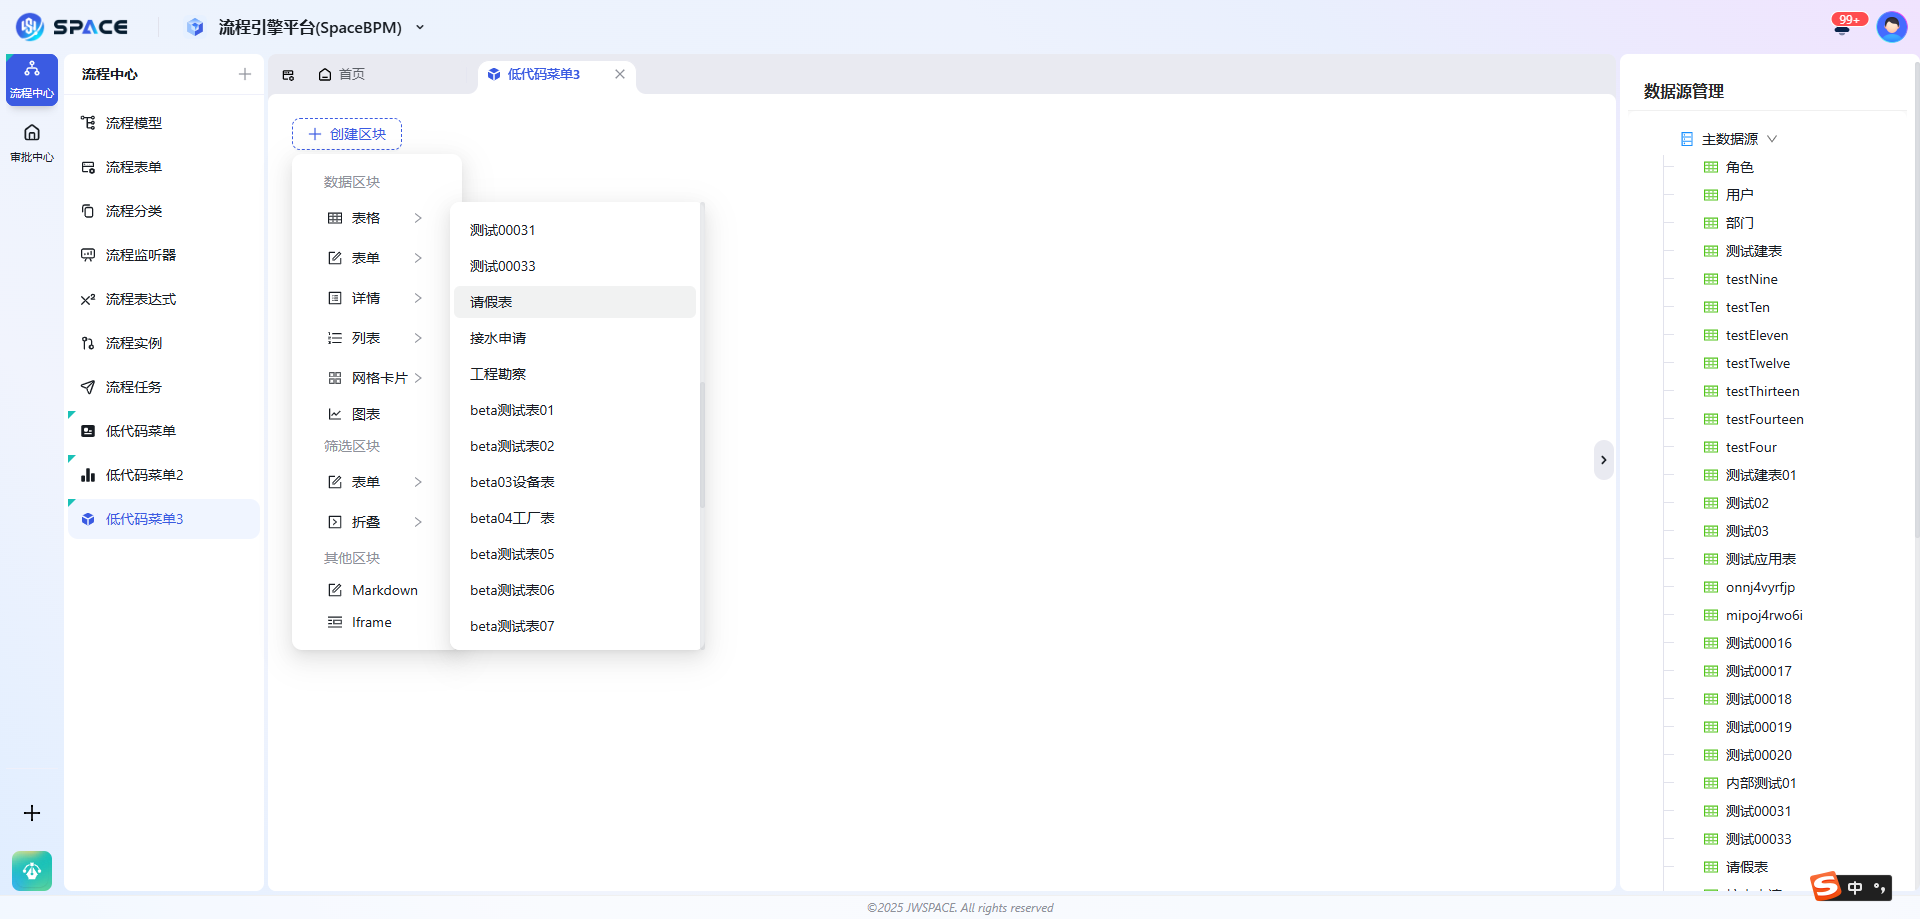
Task: Collapse the 主数据源 tree node
Action: 1774,139
